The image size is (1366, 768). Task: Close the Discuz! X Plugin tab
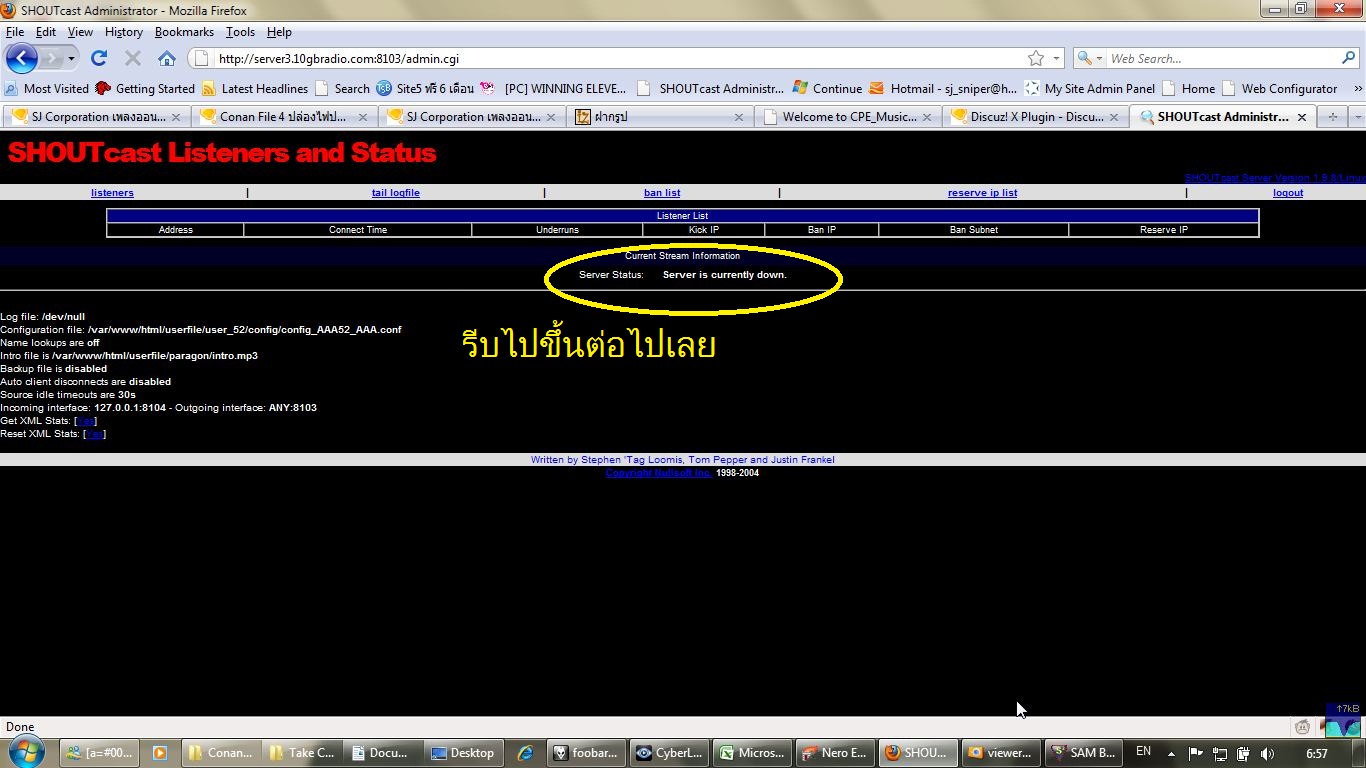point(1114,117)
